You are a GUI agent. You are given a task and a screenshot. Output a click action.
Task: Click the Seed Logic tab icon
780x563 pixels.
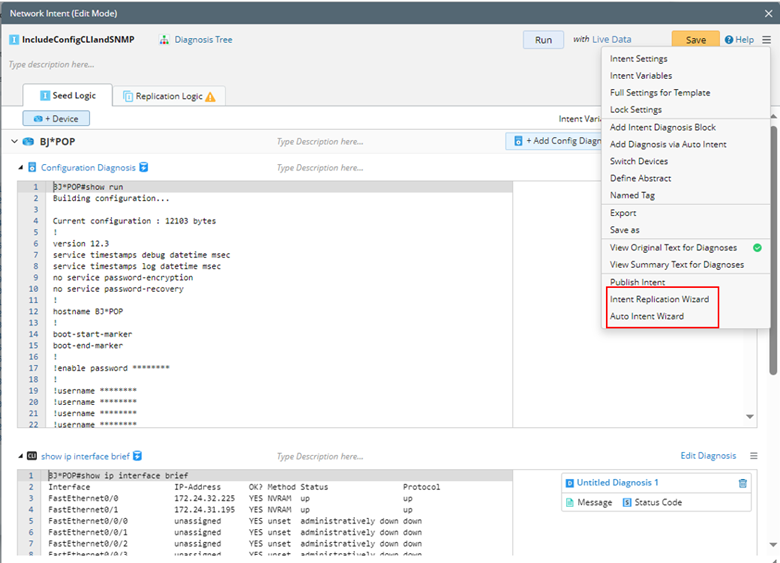45,95
